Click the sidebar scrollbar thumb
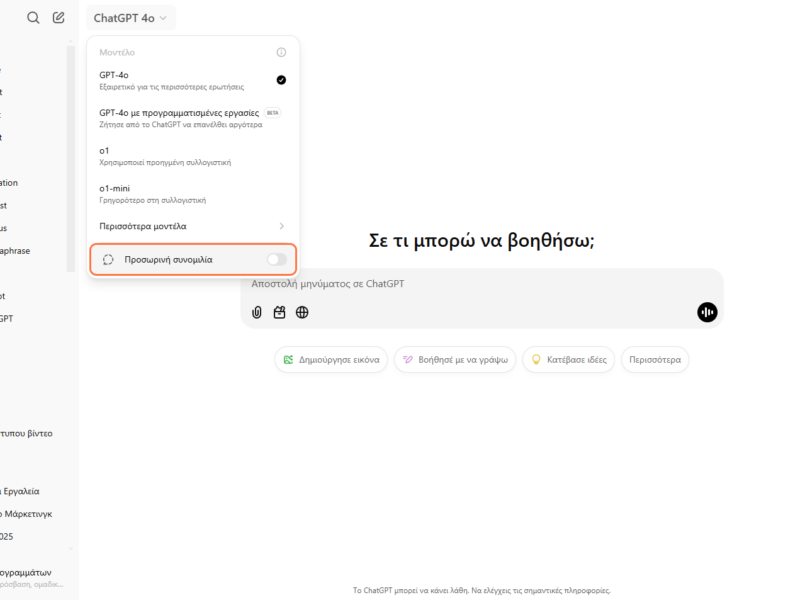 point(71,158)
